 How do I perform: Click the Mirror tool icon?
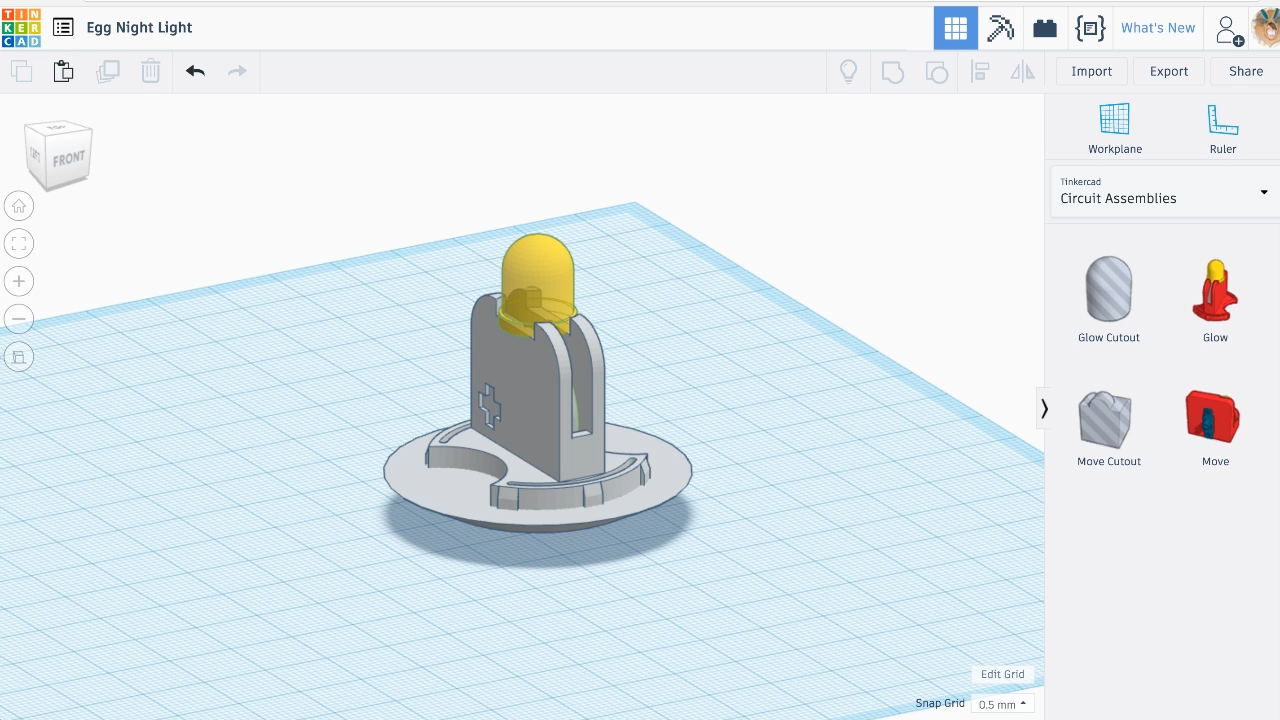[1022, 71]
